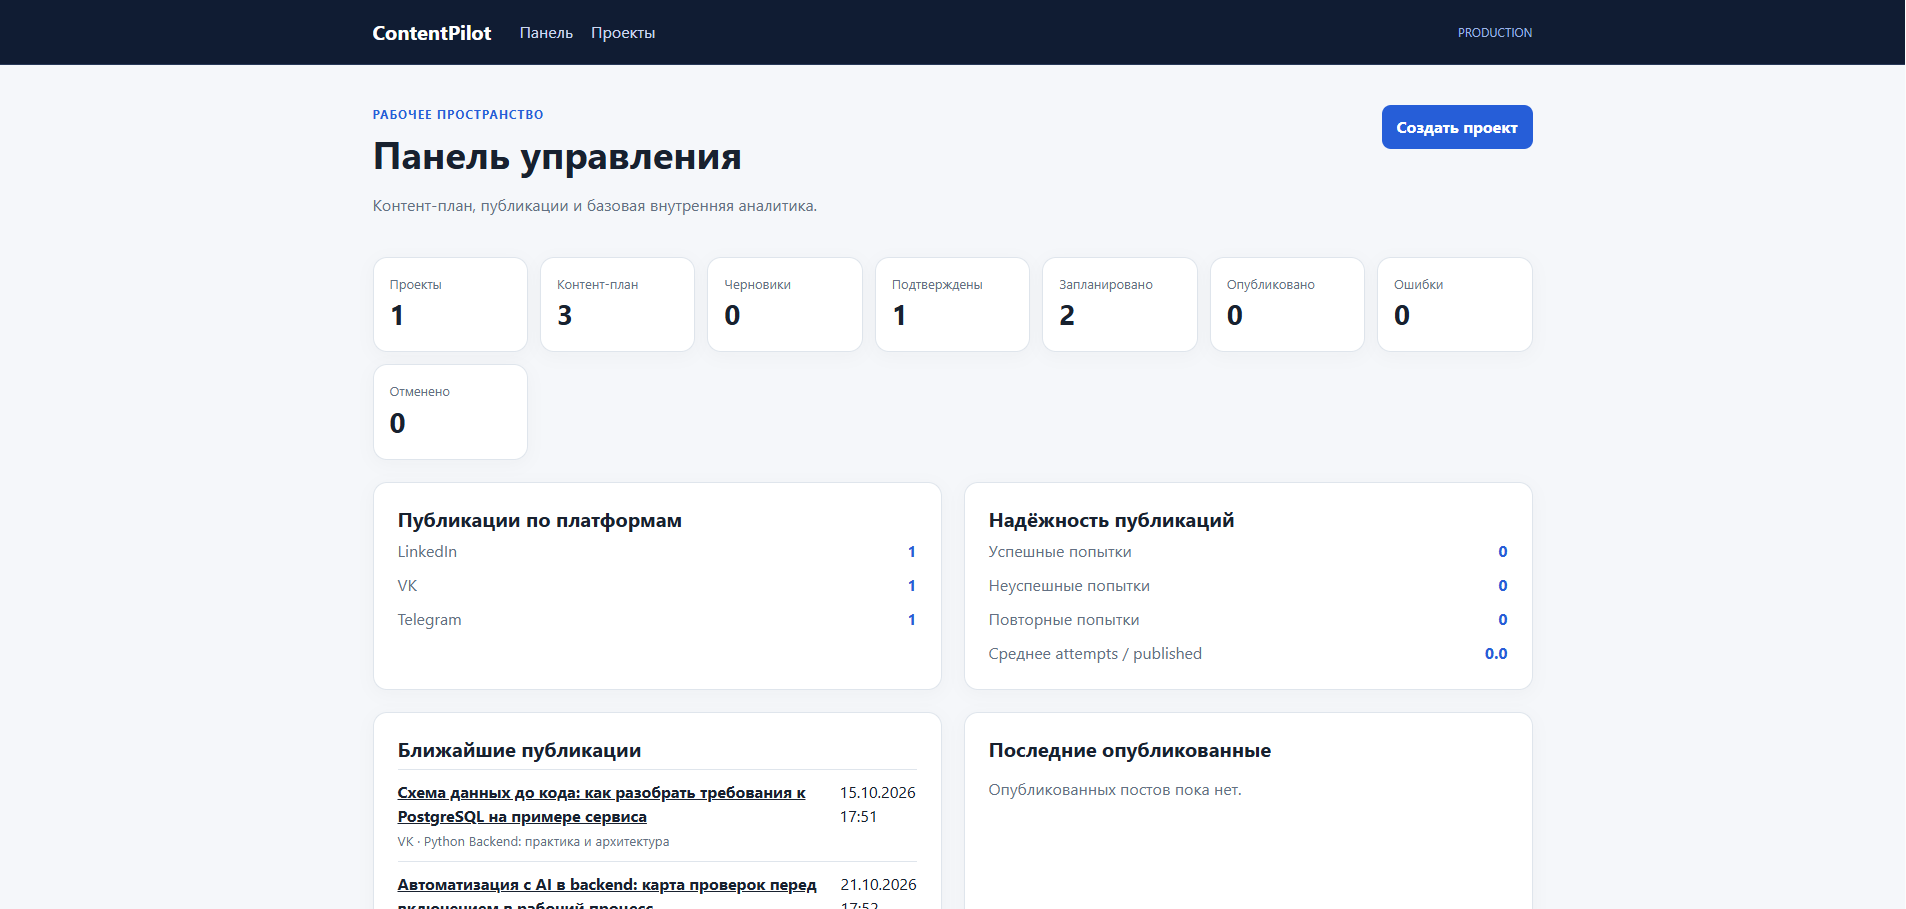Screen dimensions: 1906x909
Task: Click the subtitle starting with Контент-план, публикации
Action: click(595, 206)
